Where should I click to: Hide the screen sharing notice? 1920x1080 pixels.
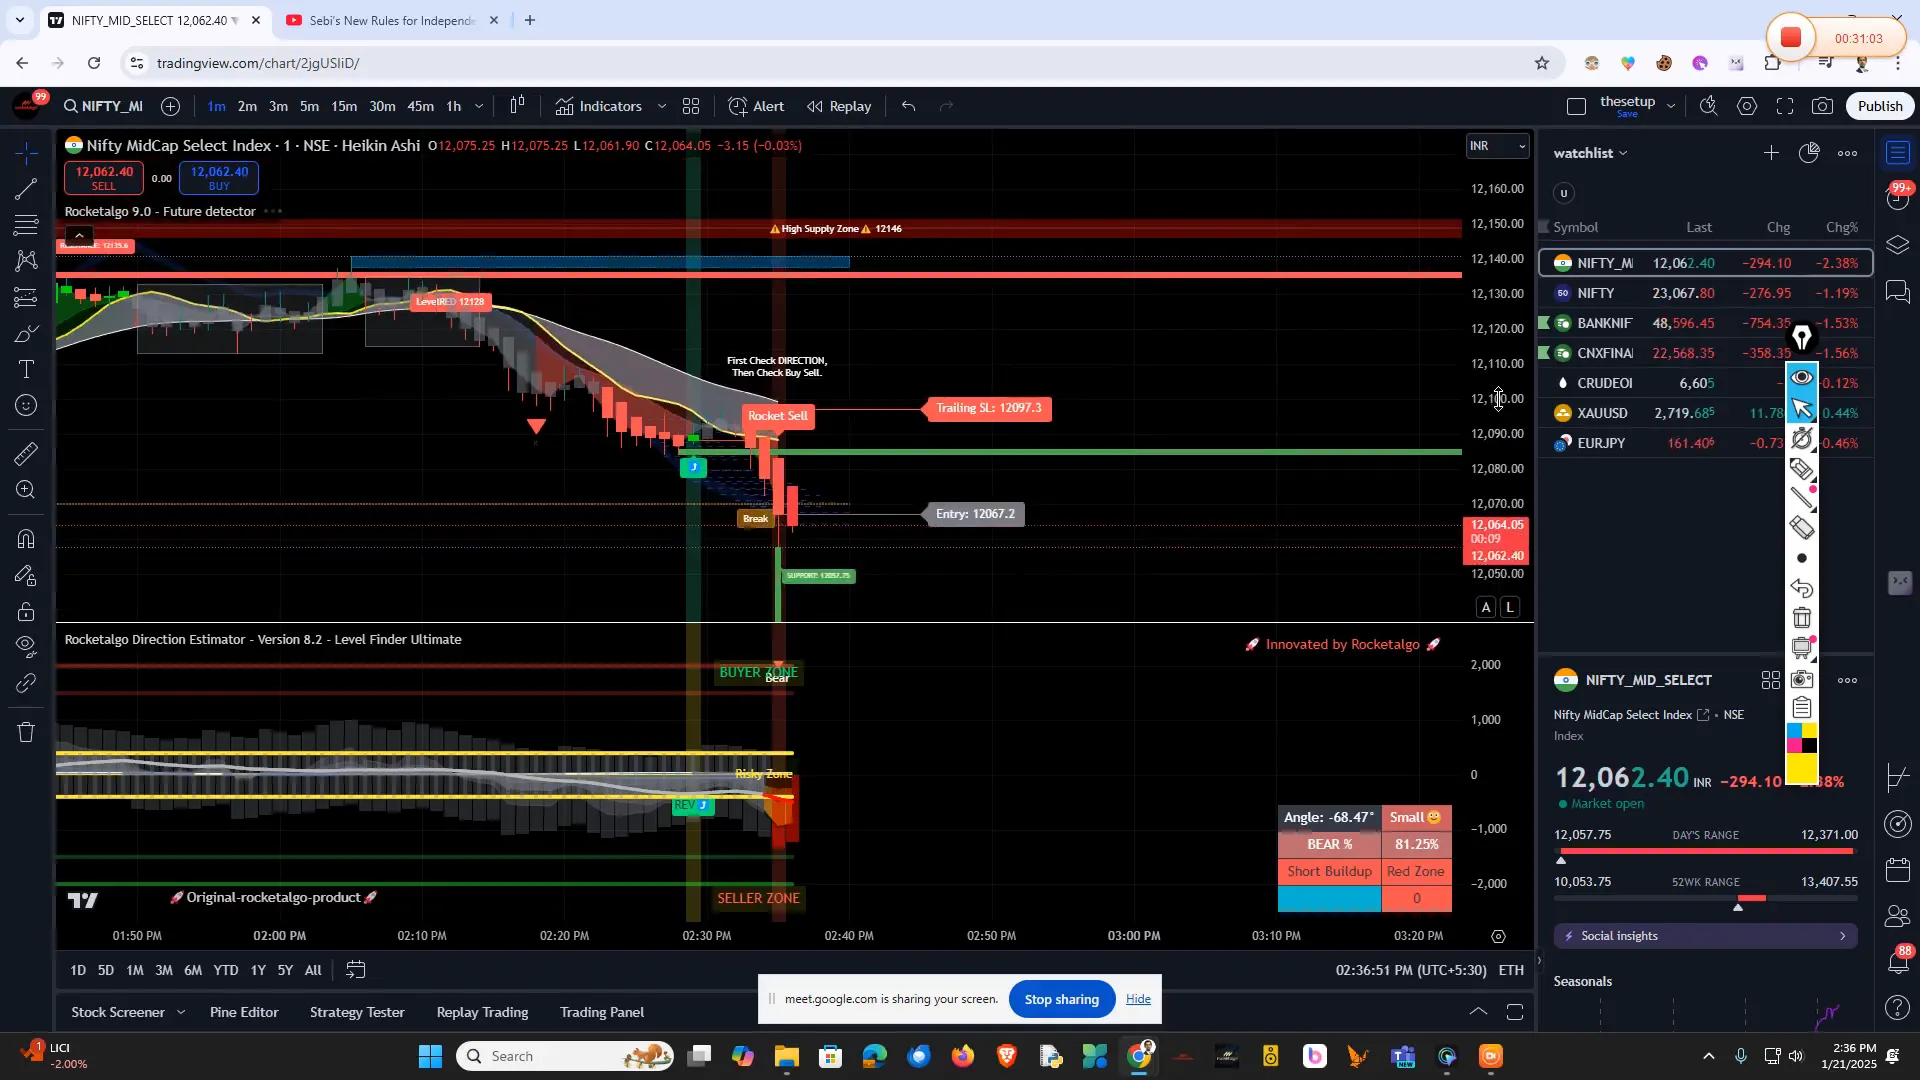click(x=1138, y=999)
